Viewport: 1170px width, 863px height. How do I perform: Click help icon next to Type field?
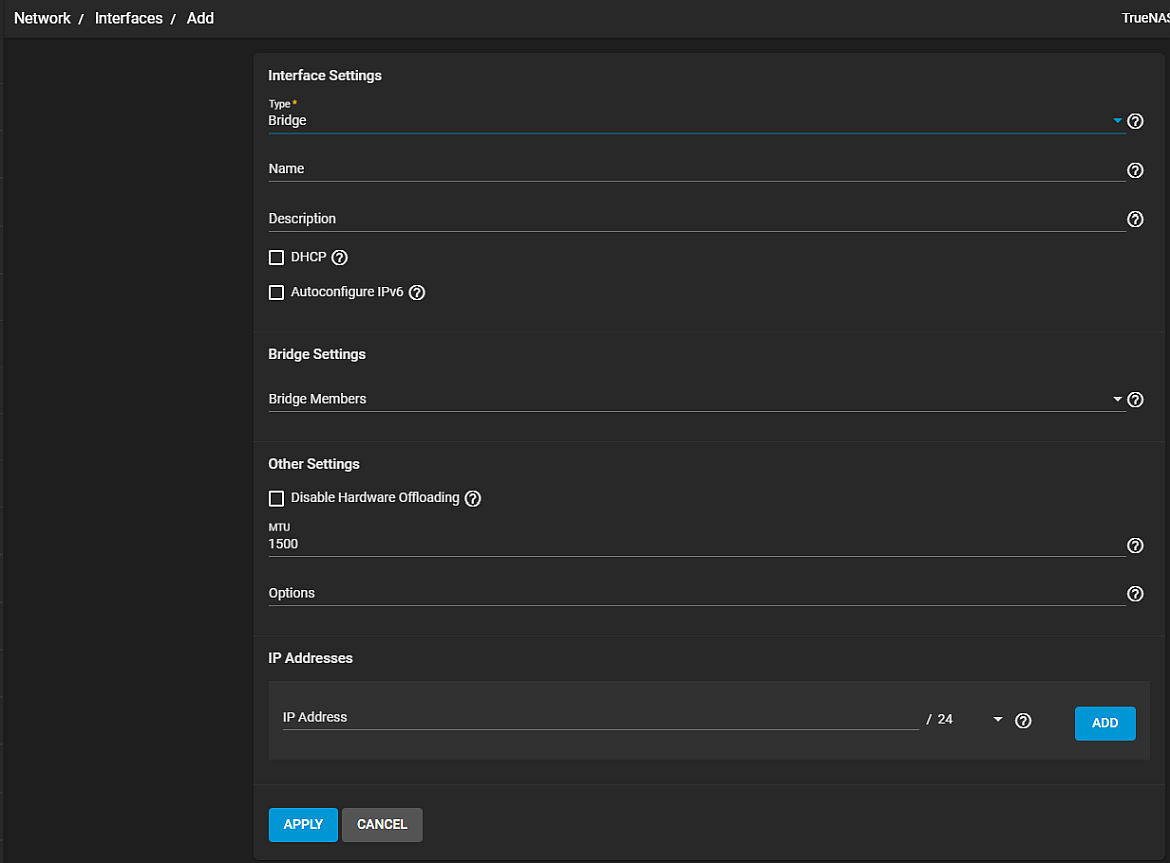pos(1135,121)
